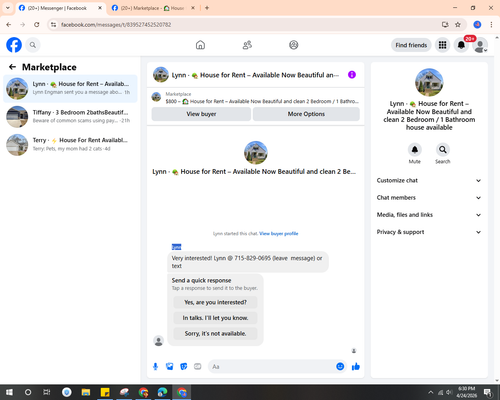
Task: Go back using the Marketplace arrow
Action: point(12,67)
